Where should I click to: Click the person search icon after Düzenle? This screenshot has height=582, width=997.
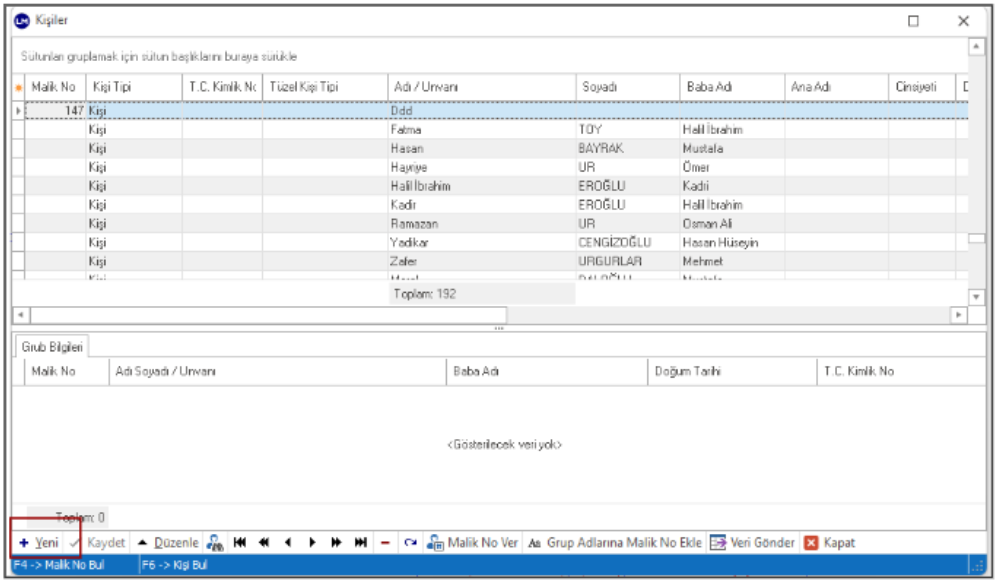[215, 543]
